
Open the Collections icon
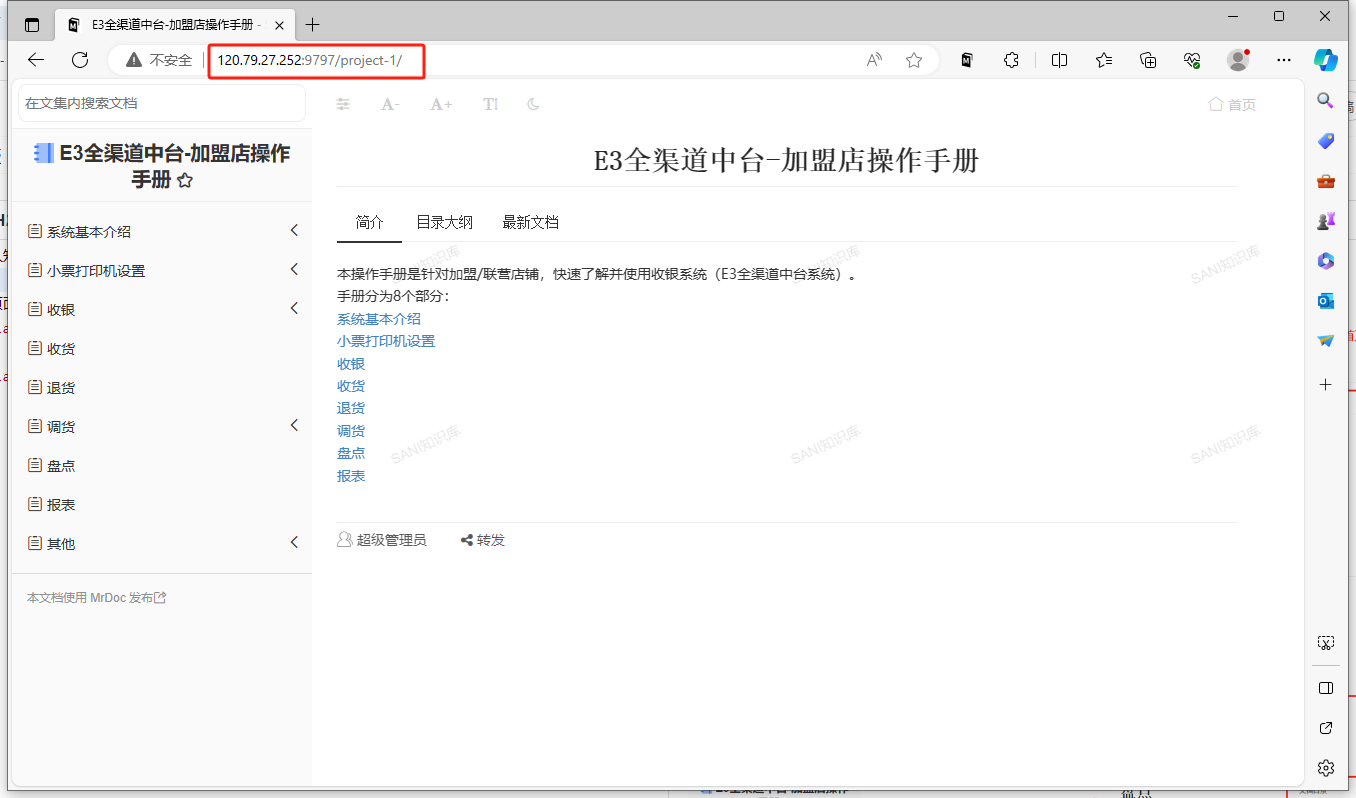[x=1148, y=60]
